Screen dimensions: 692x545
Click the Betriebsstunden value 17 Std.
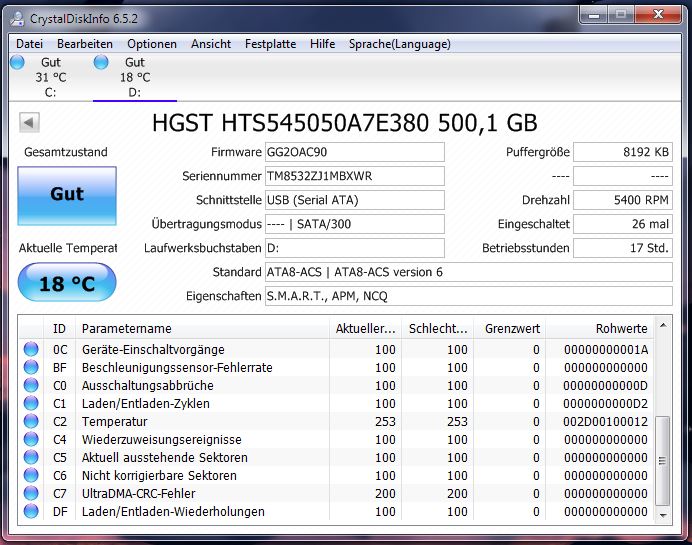pyautogui.click(x=623, y=248)
